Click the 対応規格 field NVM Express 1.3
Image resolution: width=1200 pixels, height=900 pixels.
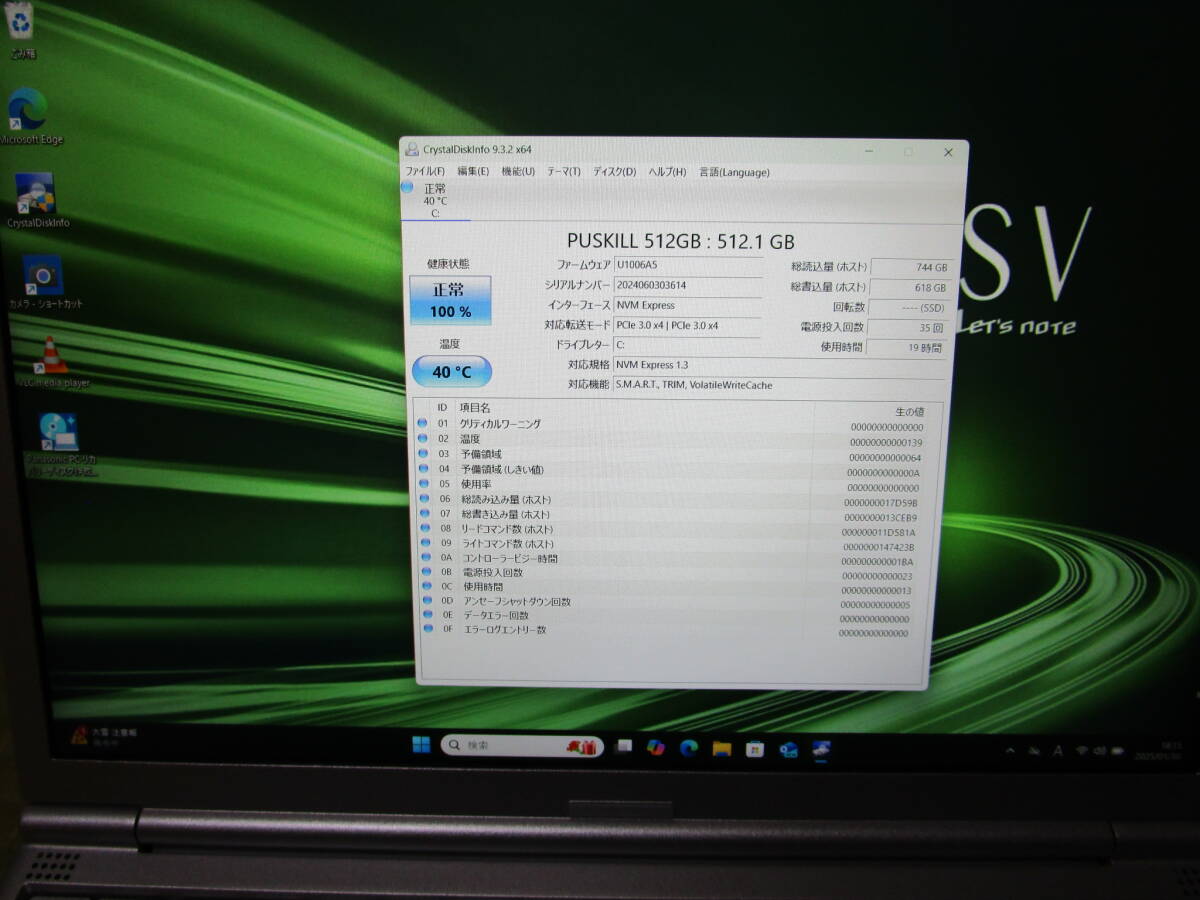[x=780, y=365]
